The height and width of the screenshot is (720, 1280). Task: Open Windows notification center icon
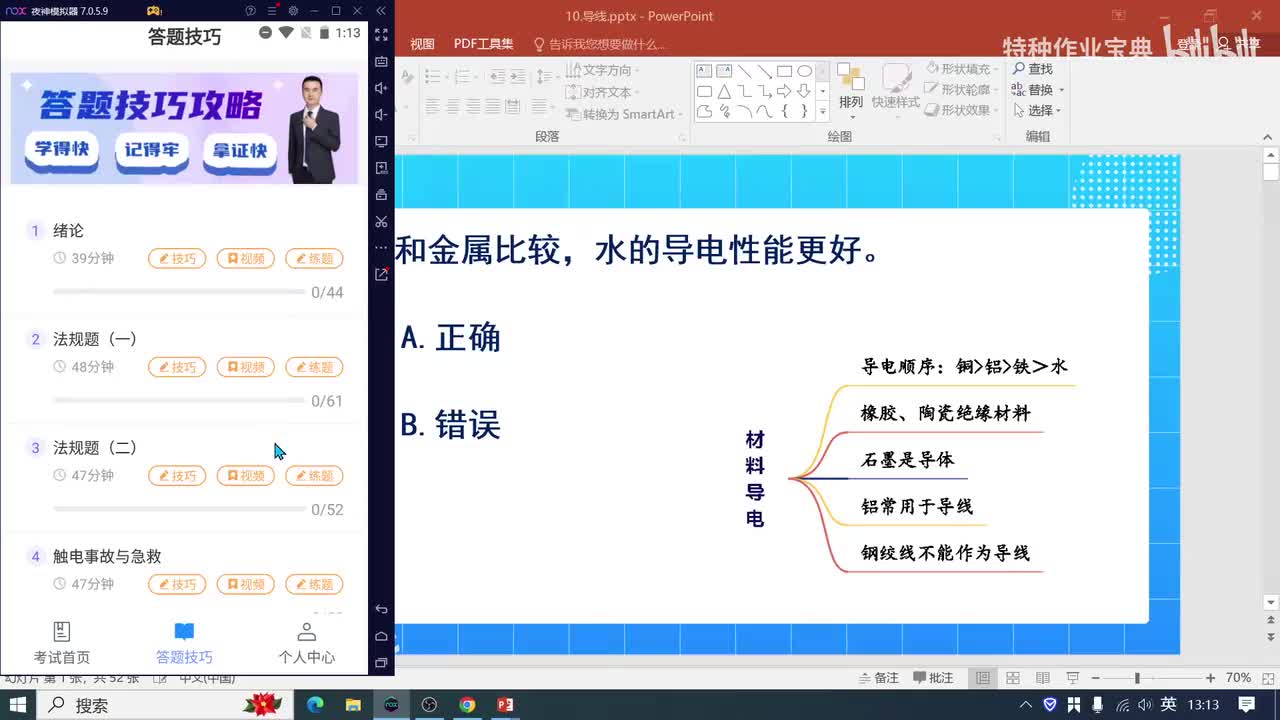click(x=1247, y=705)
